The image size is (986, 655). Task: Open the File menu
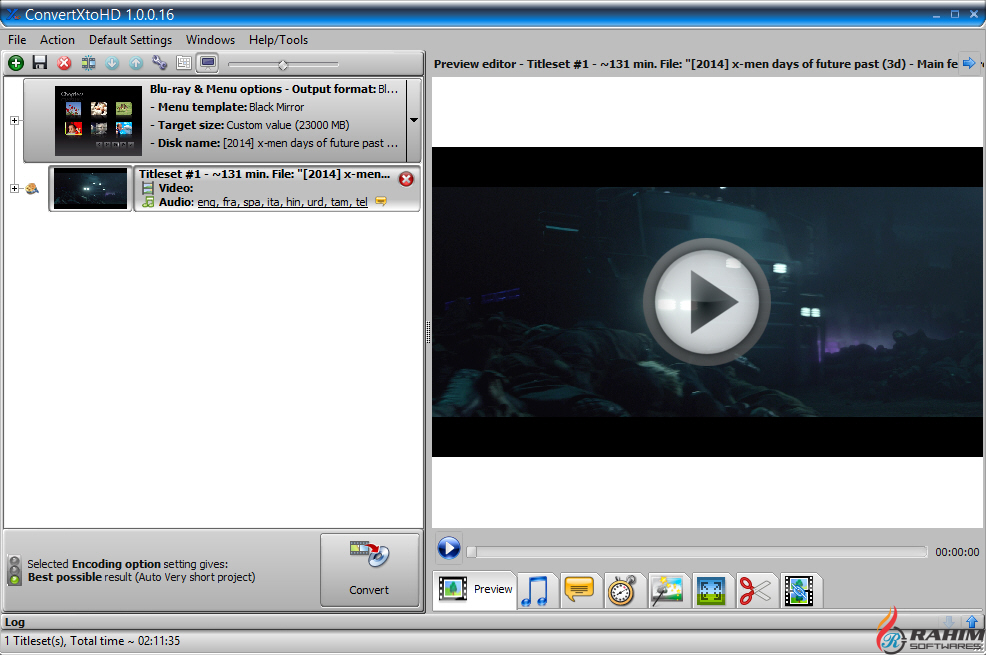coord(17,40)
